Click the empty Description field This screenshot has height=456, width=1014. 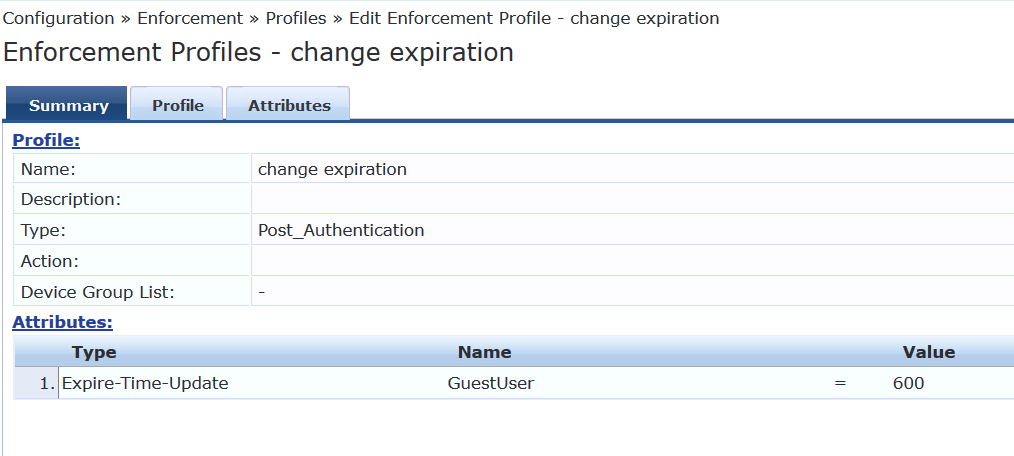632,199
